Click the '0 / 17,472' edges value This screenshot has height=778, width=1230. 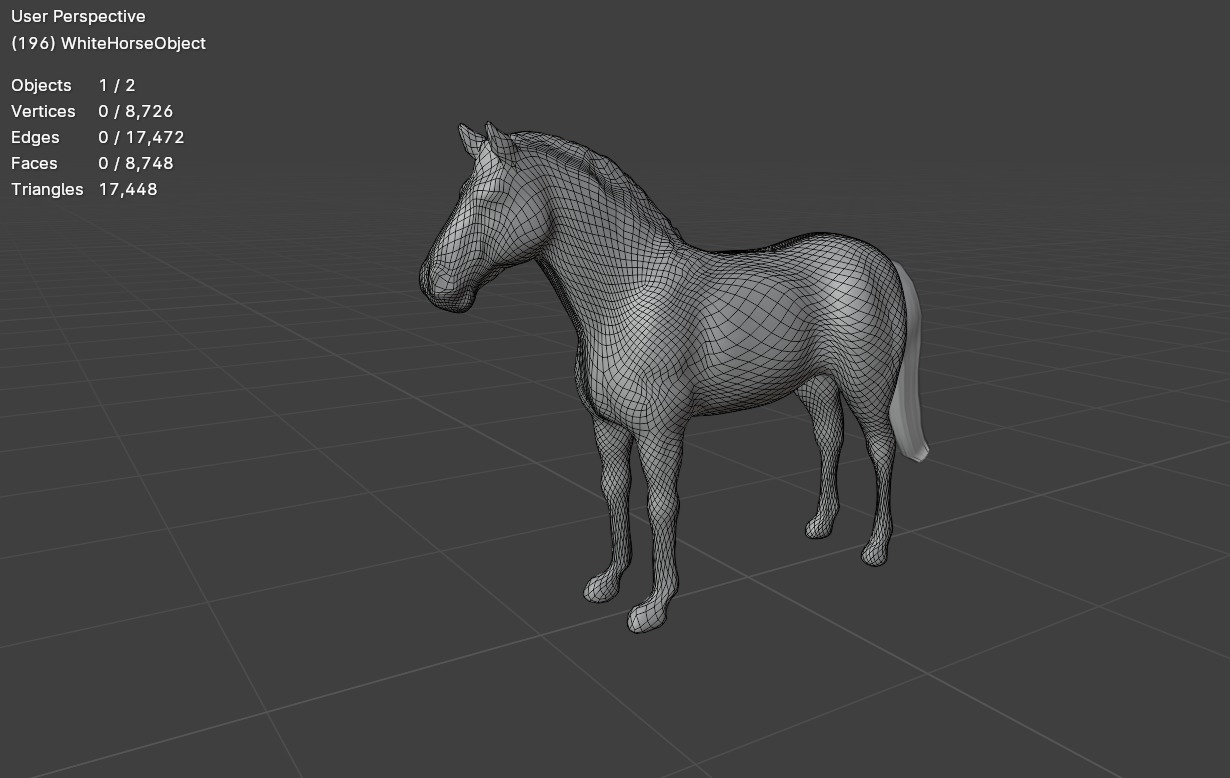point(141,137)
